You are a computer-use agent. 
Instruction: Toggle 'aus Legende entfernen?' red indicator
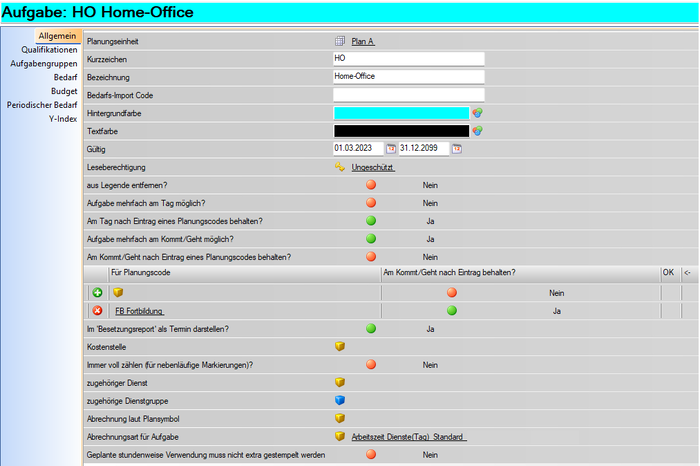tap(371, 185)
